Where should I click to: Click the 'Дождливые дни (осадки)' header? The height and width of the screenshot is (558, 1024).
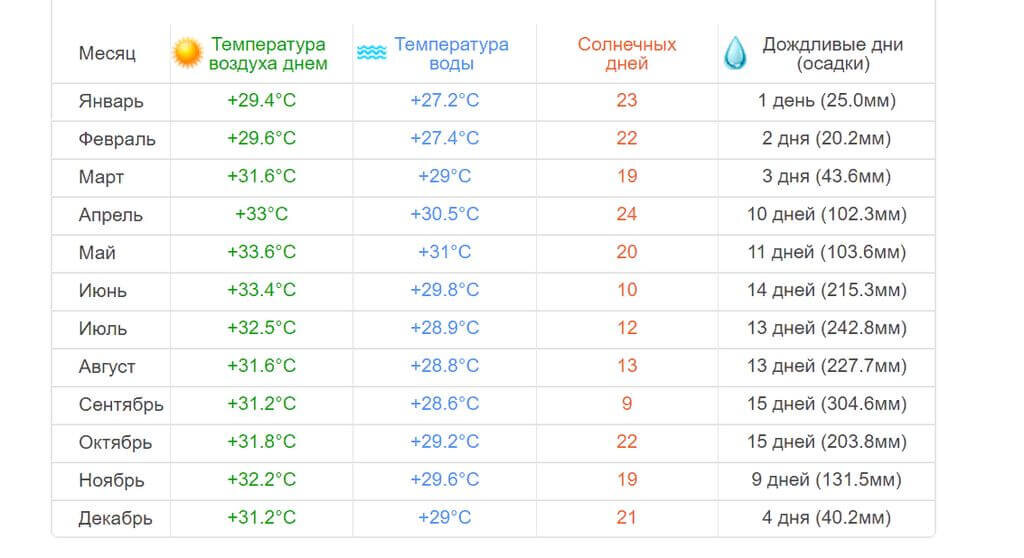pos(833,54)
